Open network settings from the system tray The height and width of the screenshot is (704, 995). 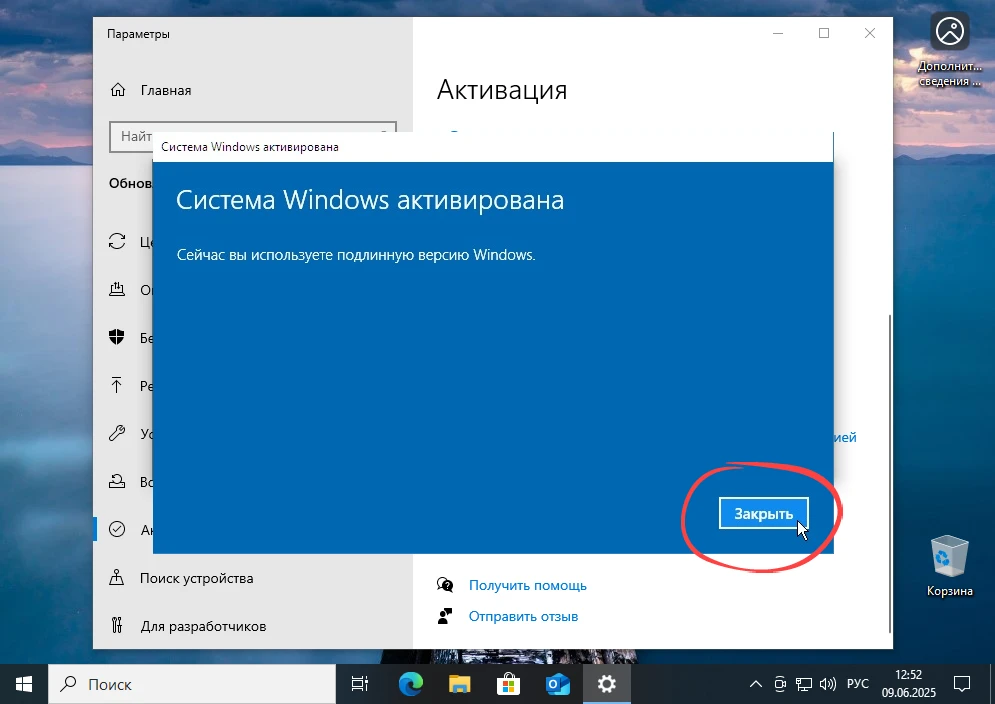click(803, 684)
